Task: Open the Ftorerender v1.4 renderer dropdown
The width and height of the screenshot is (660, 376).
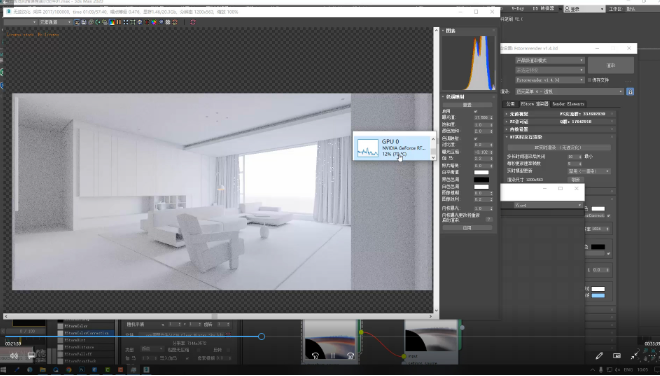Action: pyautogui.click(x=550, y=80)
